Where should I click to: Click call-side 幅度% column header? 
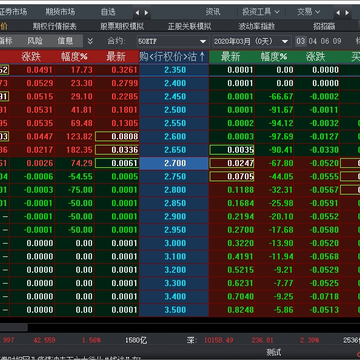pyautogui.click(x=74, y=57)
